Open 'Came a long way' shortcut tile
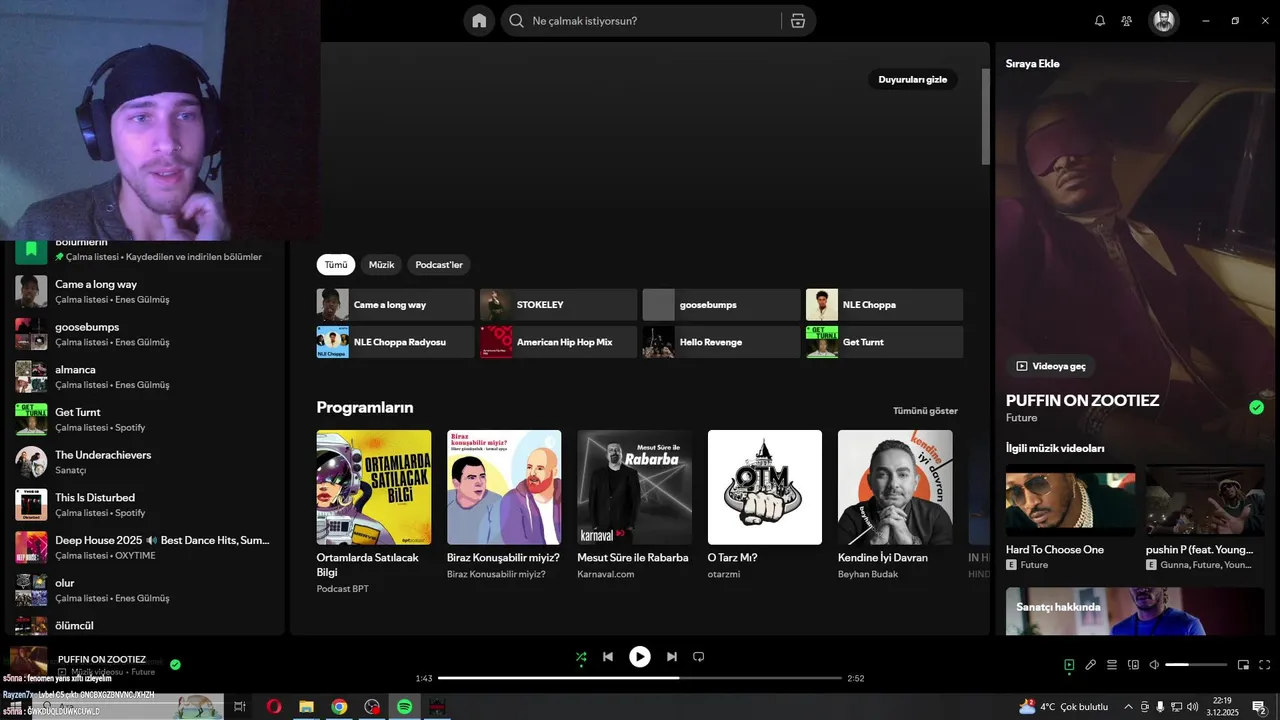The image size is (1280, 720). 395,305
